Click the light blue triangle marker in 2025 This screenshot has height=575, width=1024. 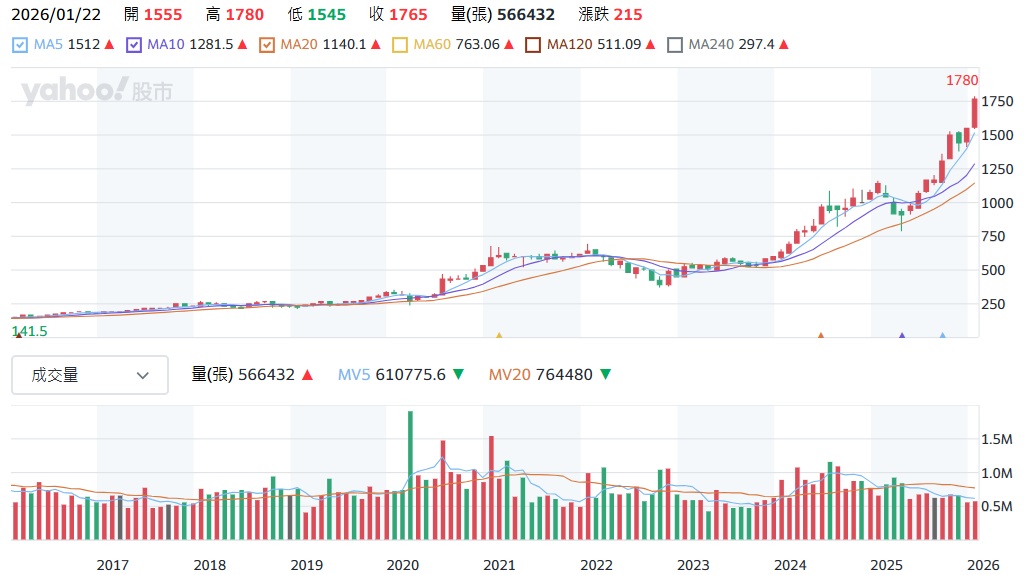pyautogui.click(x=942, y=337)
